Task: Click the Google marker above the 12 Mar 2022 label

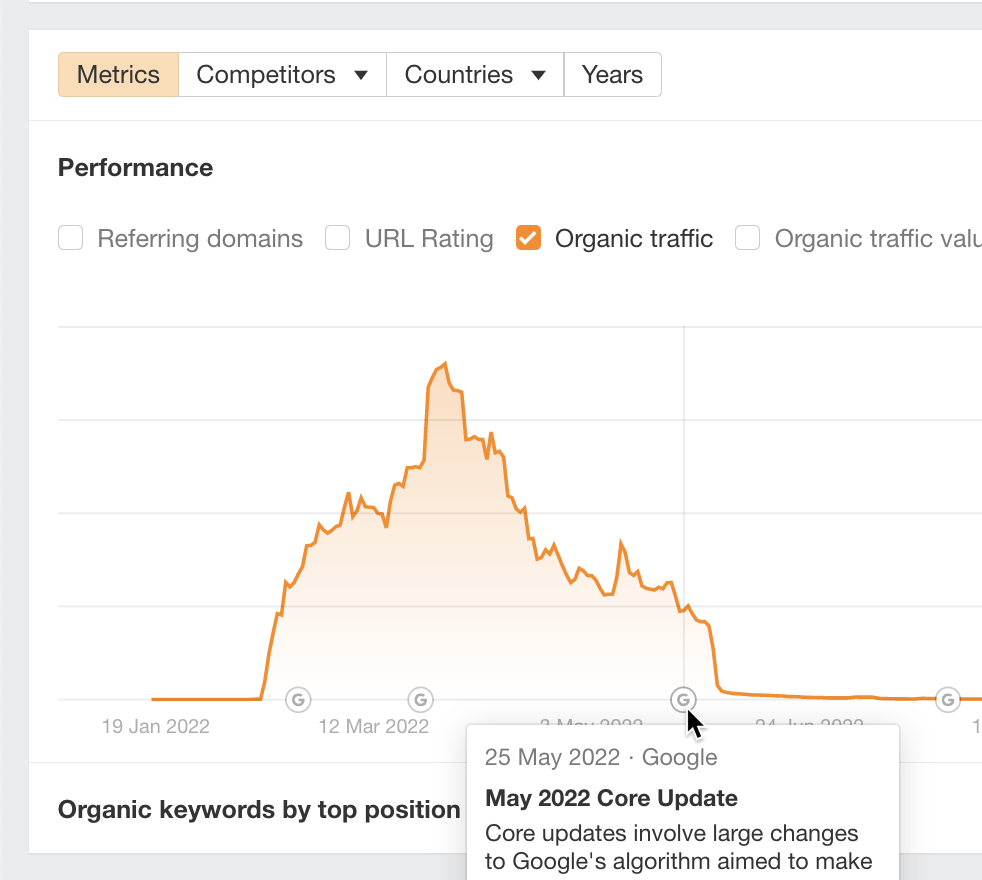Action: [421, 699]
